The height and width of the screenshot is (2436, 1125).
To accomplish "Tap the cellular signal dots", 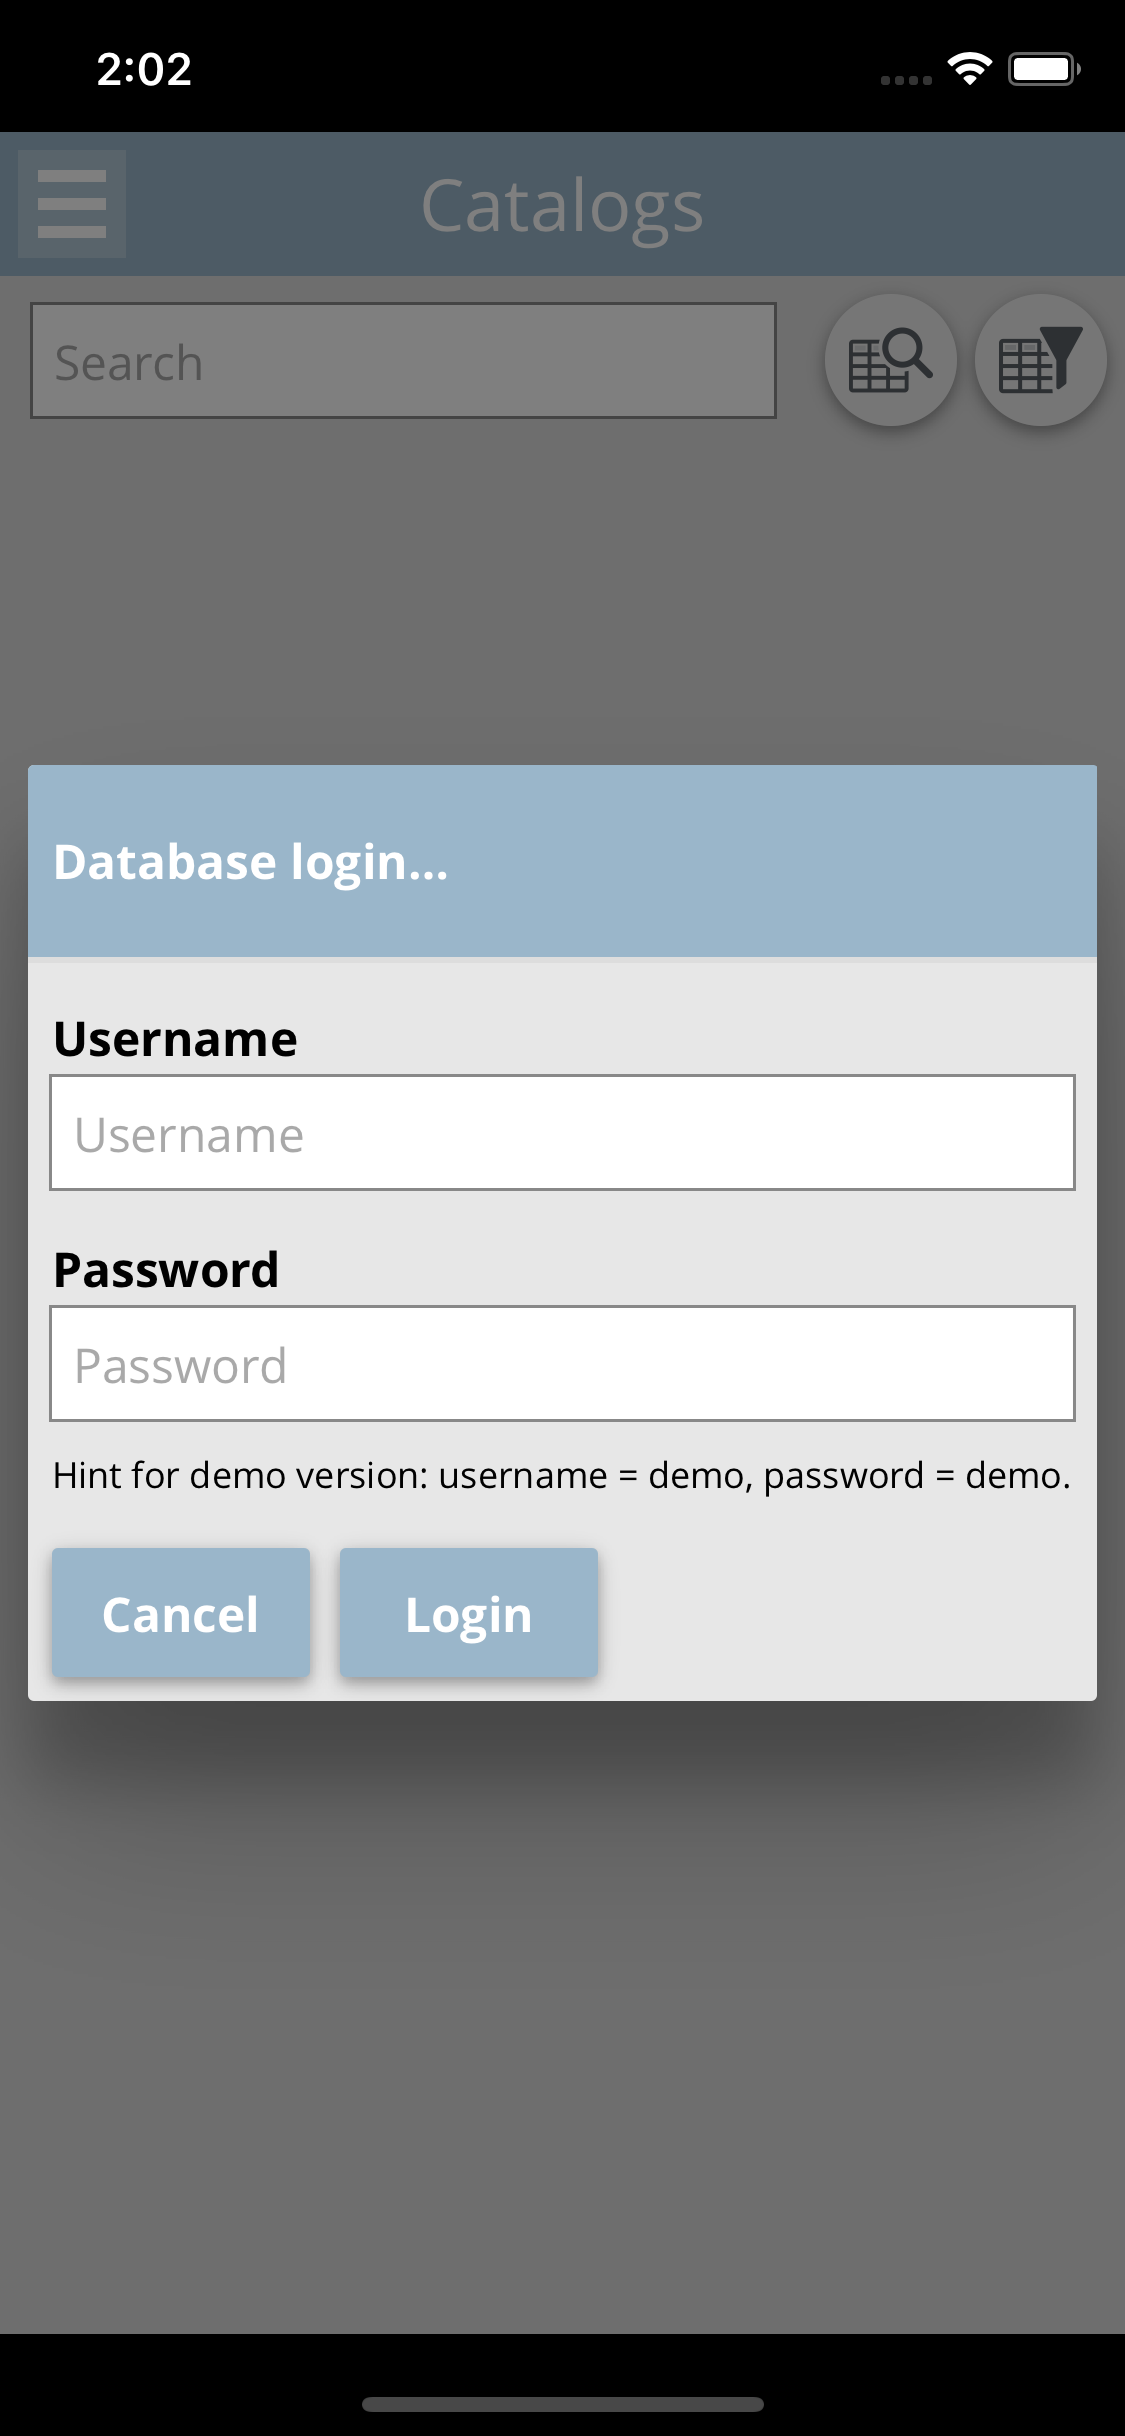I will point(906,80).
